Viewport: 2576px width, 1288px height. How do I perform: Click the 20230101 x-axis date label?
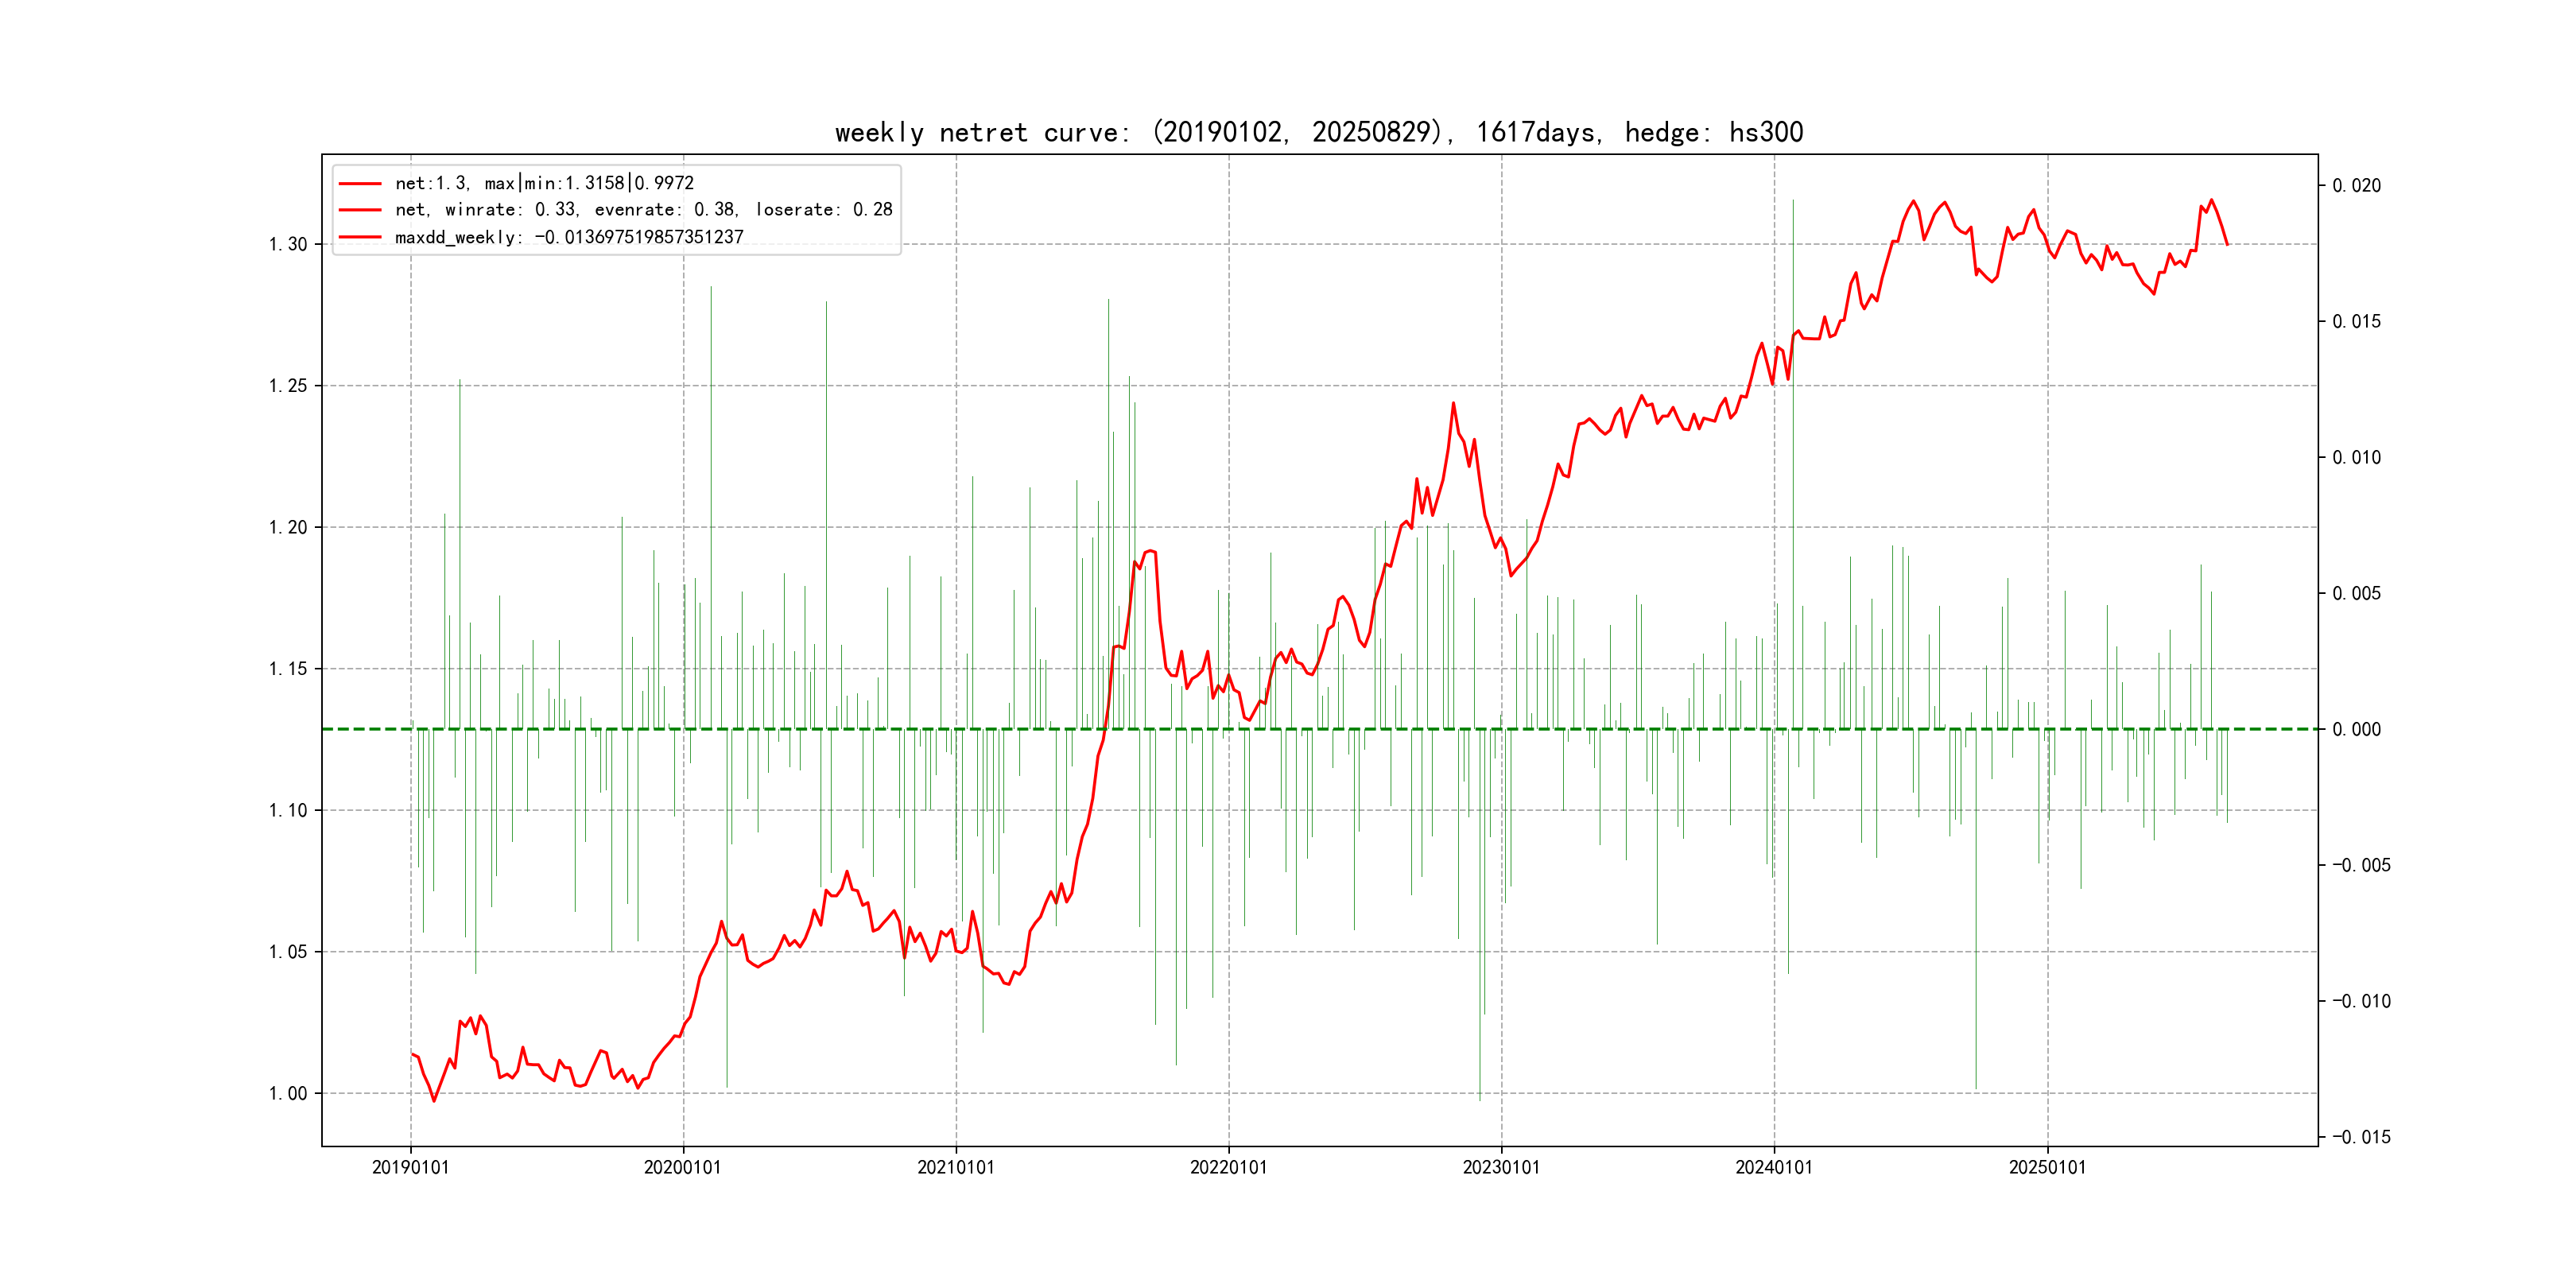(1501, 1167)
